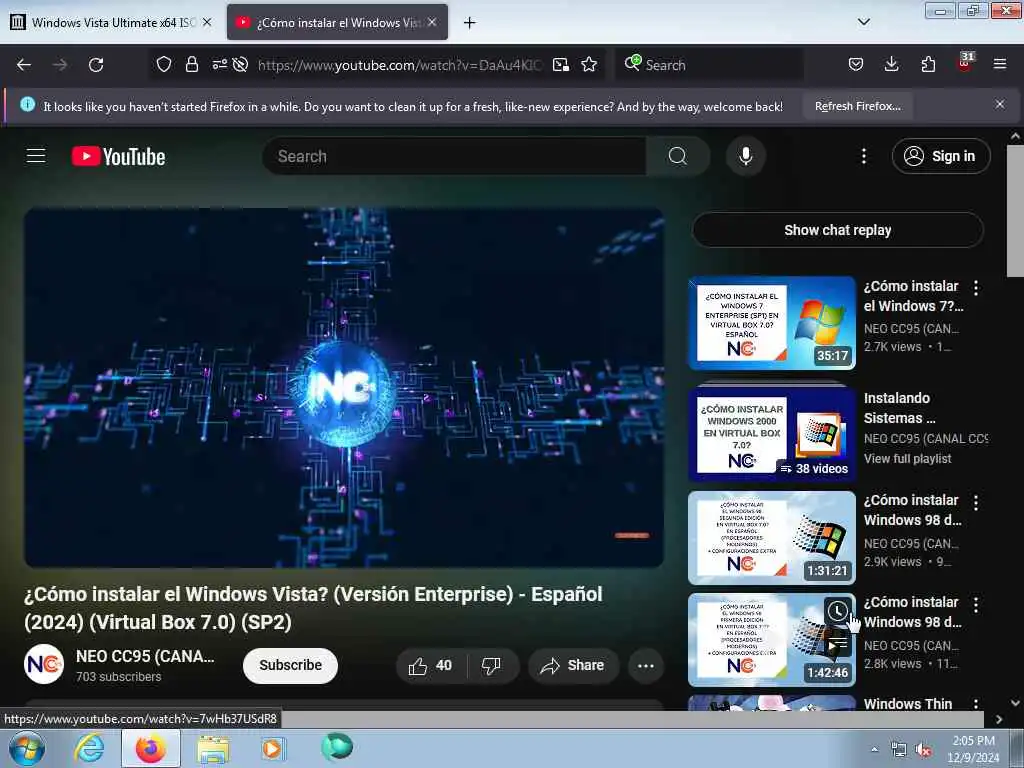Click the vertical scrollbar down arrow
1024x768 pixels.
point(1016,703)
